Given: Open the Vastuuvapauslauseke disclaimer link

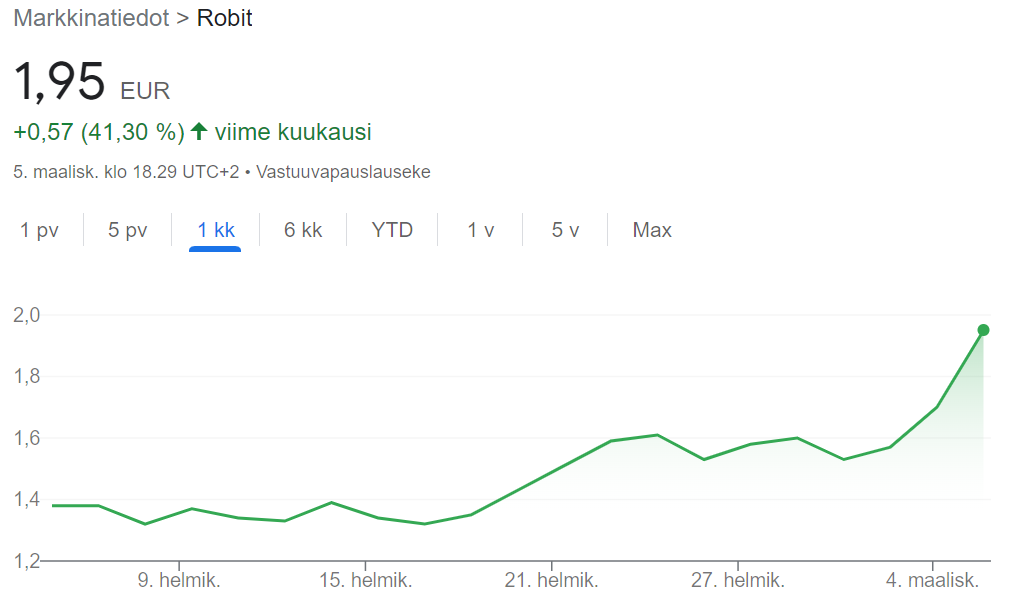Looking at the screenshot, I should coord(343,172).
